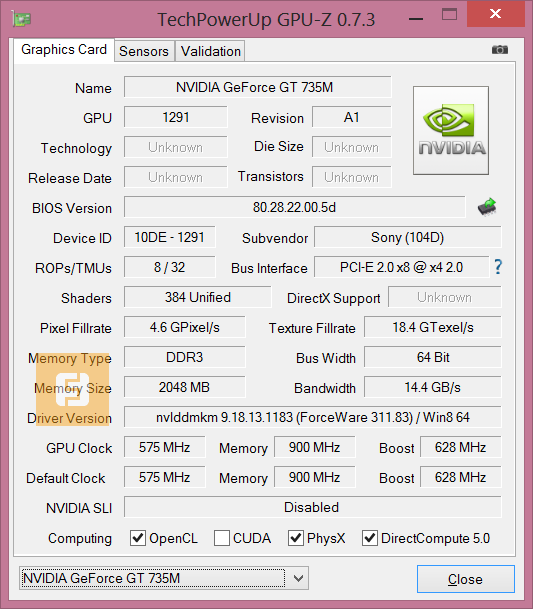Click the NVIDIA SLI field showing Disabled

click(313, 507)
